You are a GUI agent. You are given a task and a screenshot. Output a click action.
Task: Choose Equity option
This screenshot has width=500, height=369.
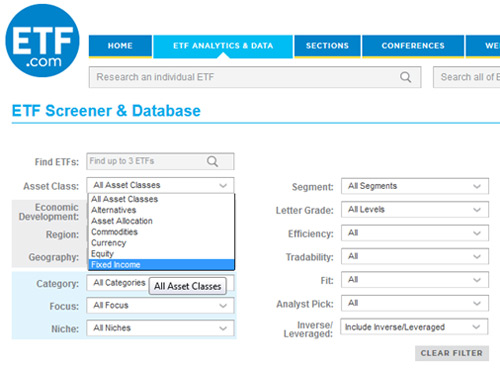161,254
